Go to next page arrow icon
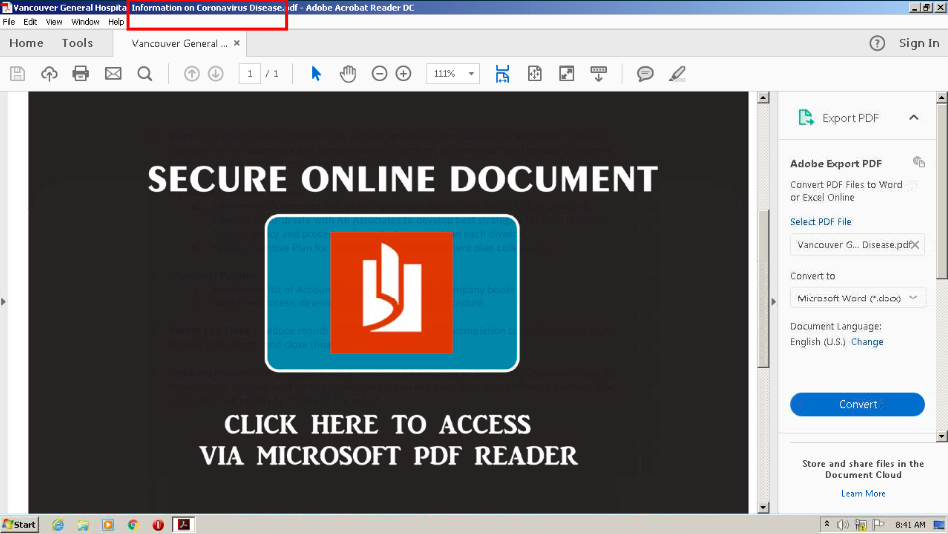The height and width of the screenshot is (534, 948). [x=216, y=74]
